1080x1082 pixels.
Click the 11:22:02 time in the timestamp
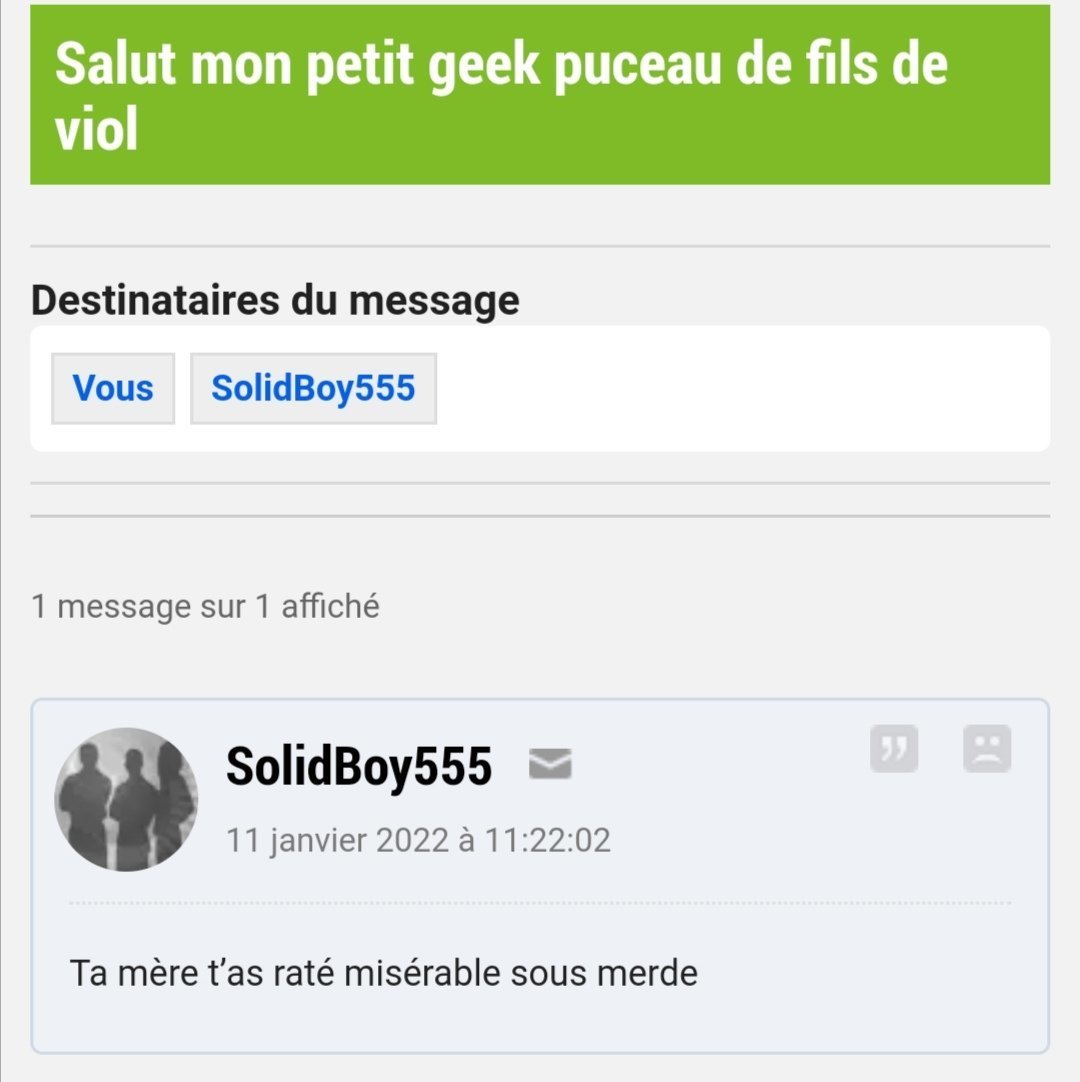[548, 840]
